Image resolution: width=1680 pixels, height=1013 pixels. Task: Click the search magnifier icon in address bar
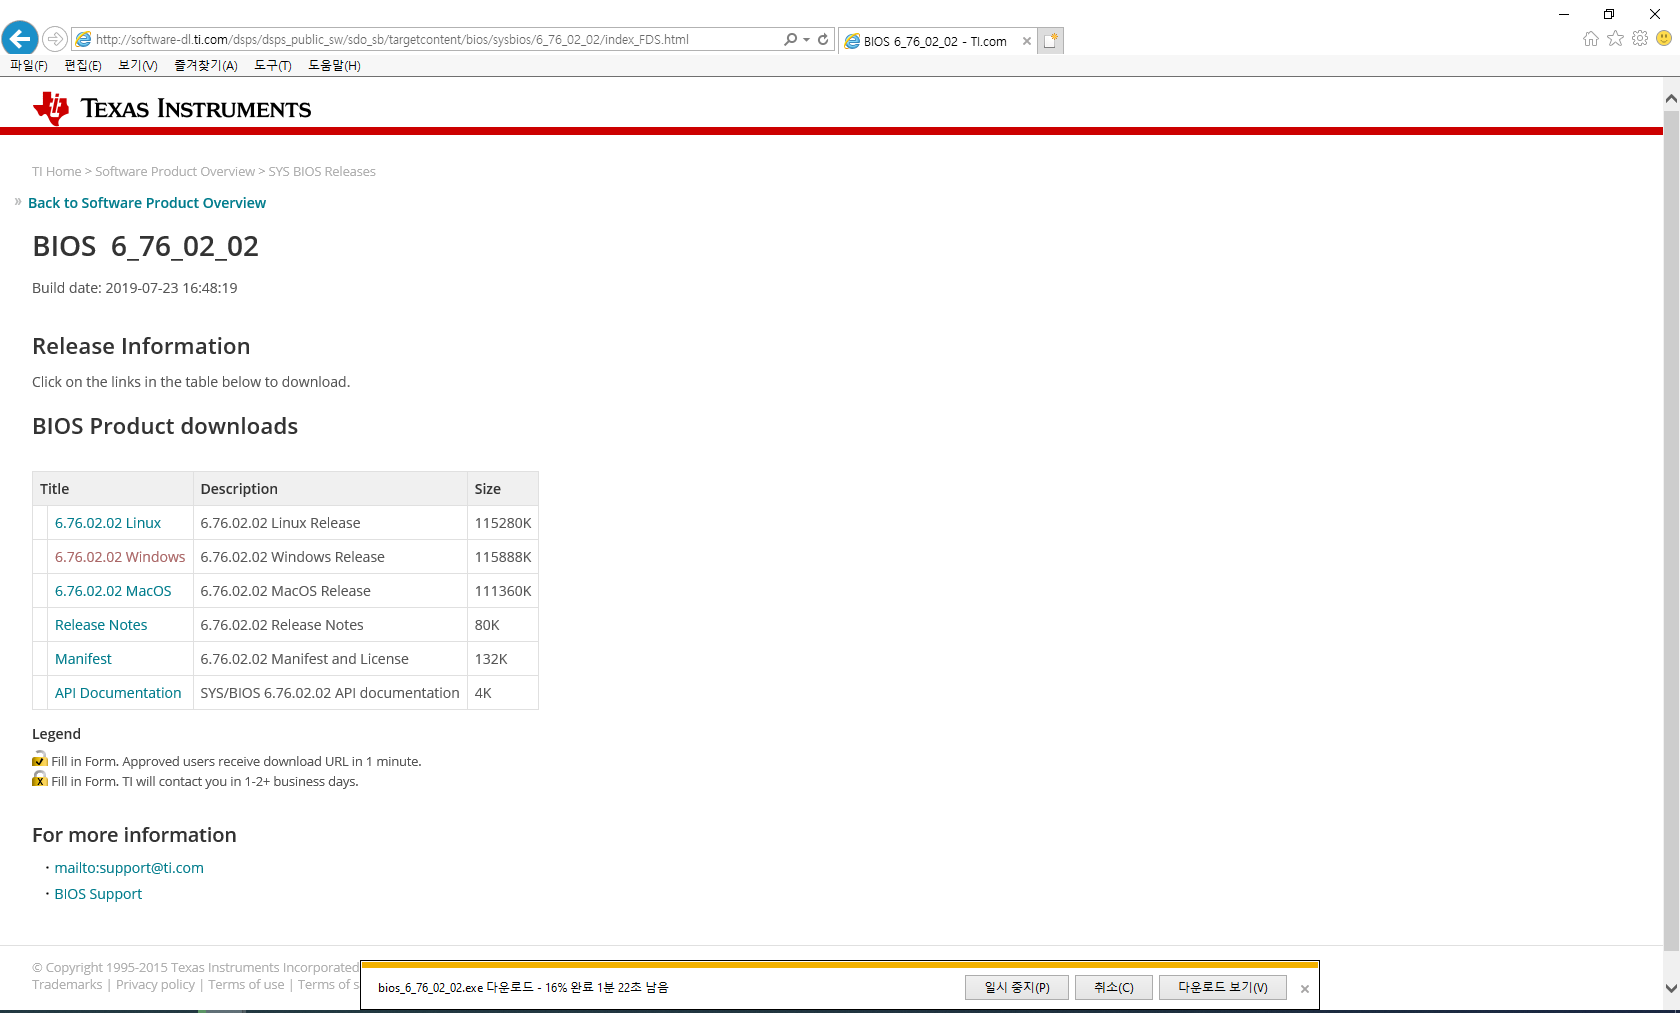pyautogui.click(x=790, y=39)
